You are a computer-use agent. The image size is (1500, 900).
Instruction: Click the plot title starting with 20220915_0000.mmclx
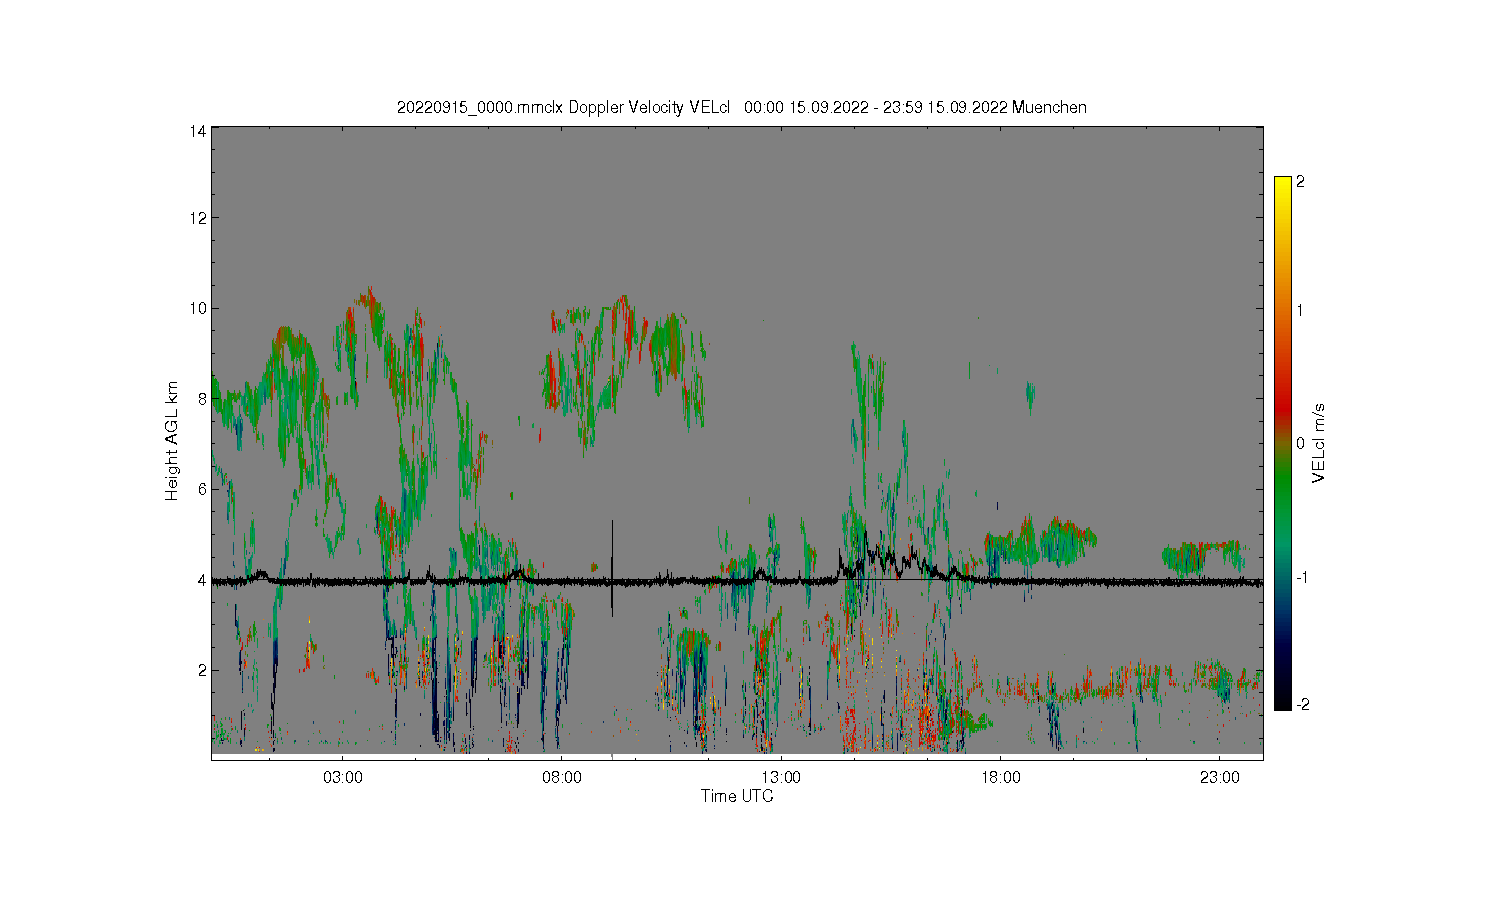[741, 107]
